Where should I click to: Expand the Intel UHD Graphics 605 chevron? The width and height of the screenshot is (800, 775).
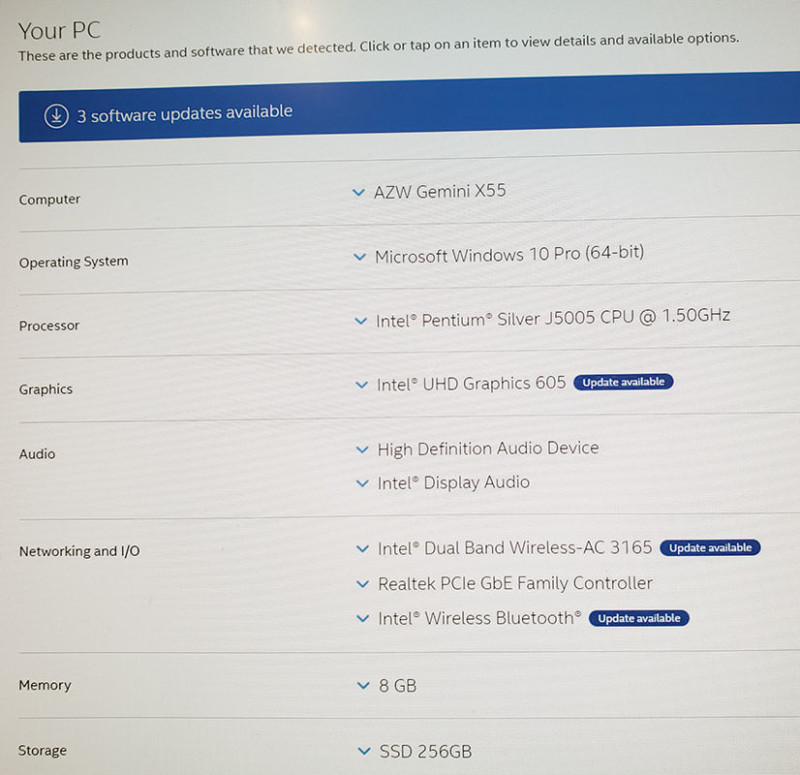point(362,385)
